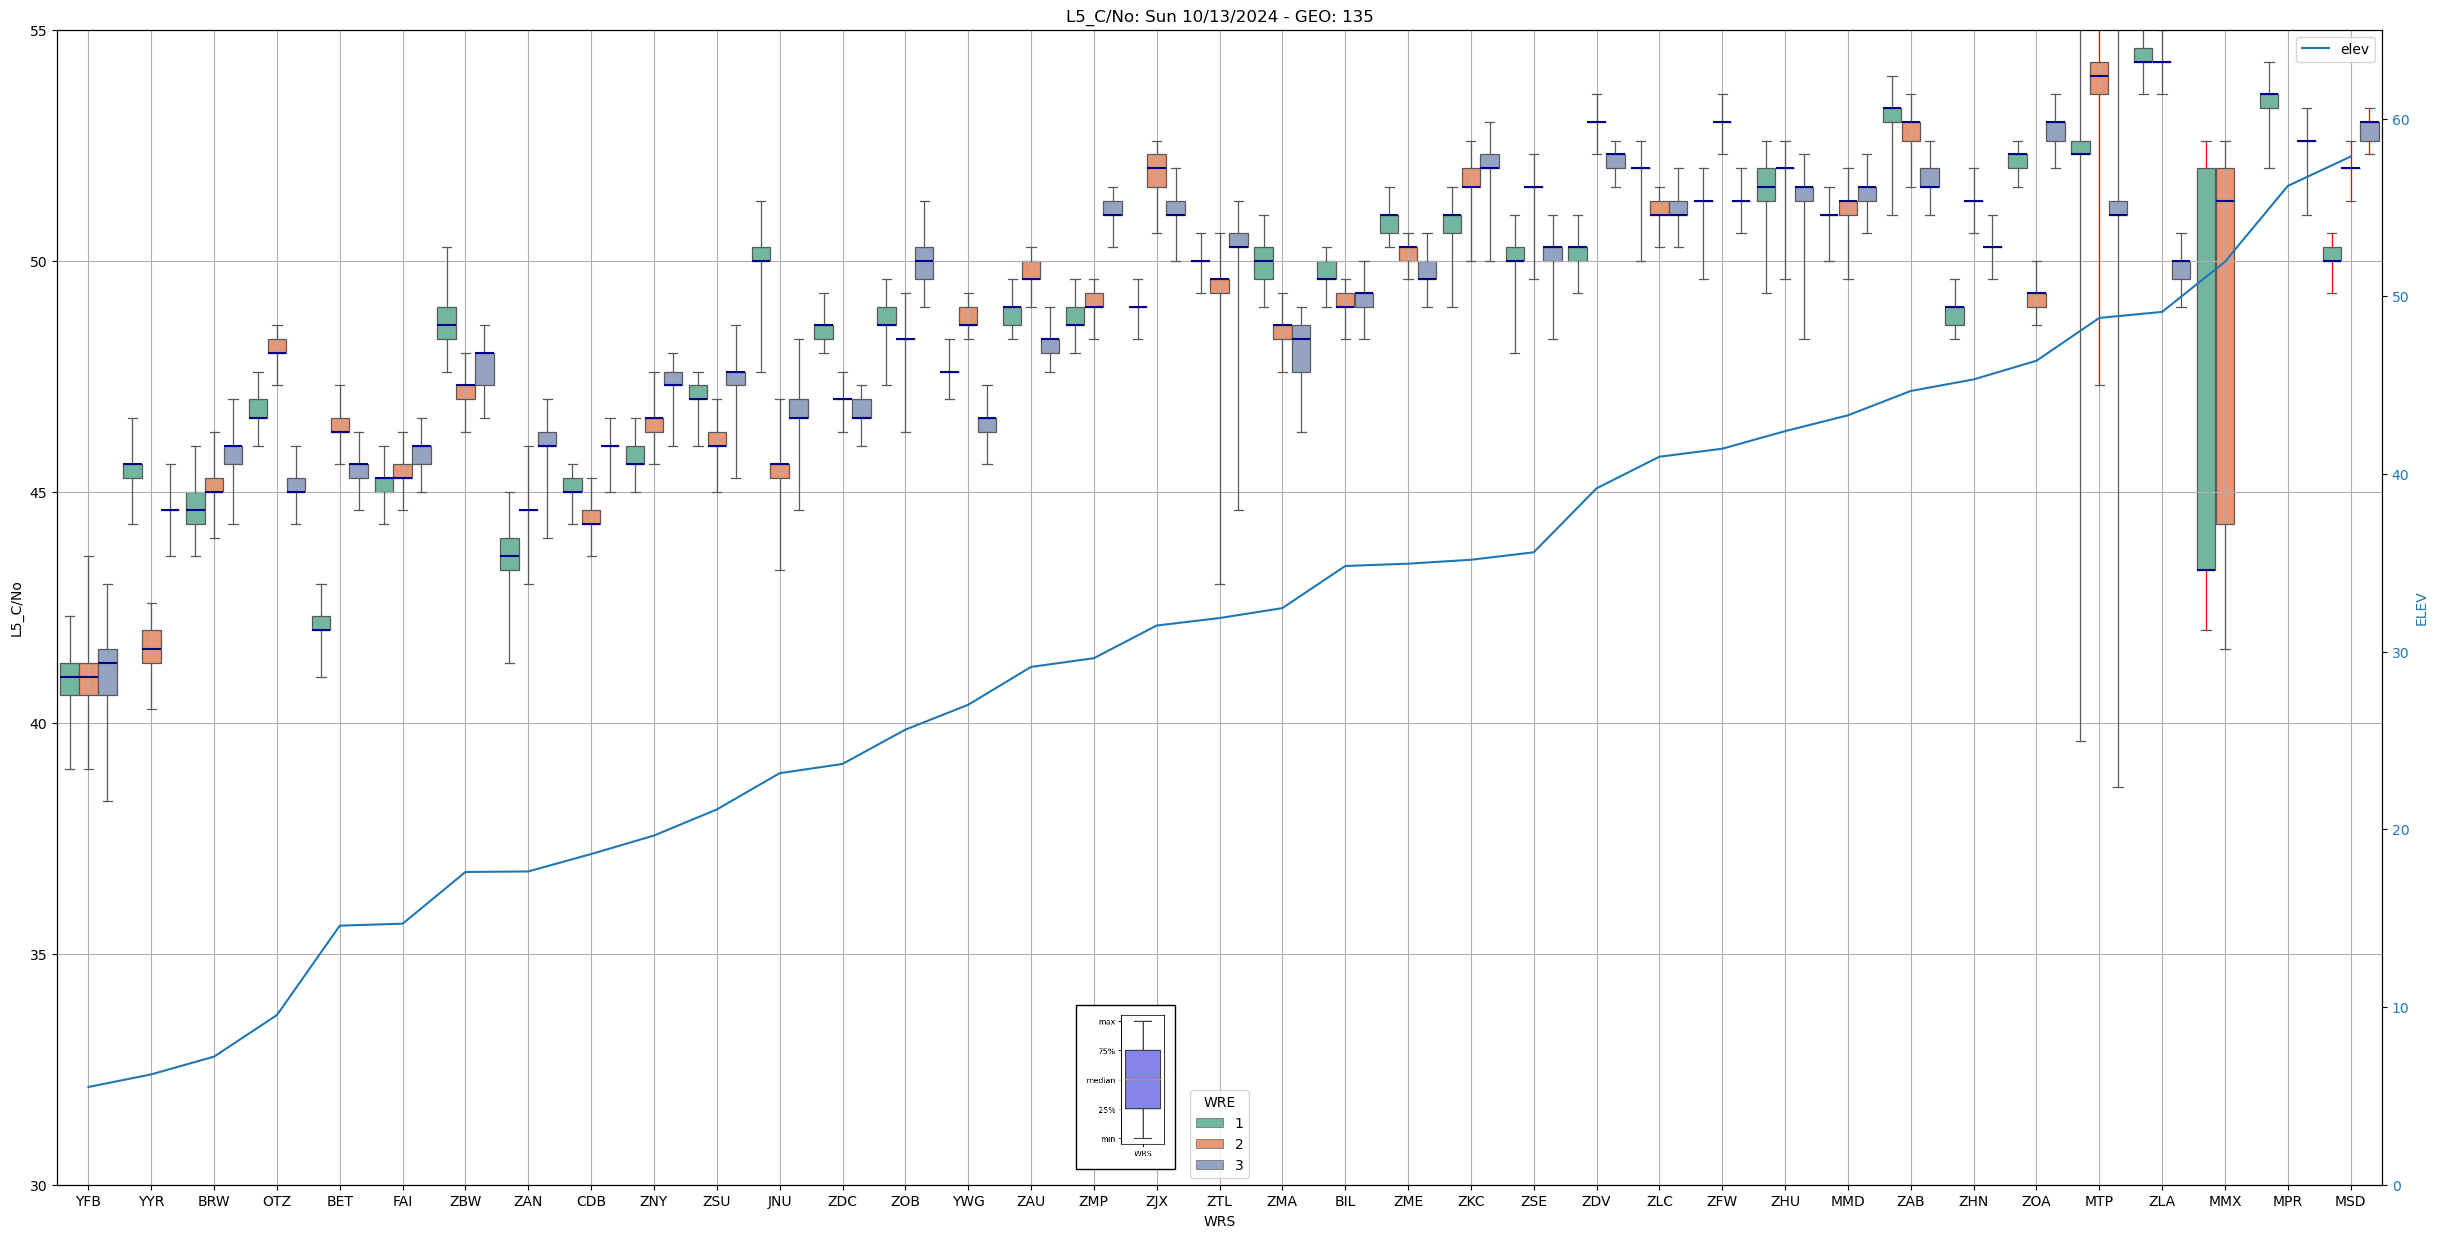Click the OTZ station label

click(x=277, y=1201)
